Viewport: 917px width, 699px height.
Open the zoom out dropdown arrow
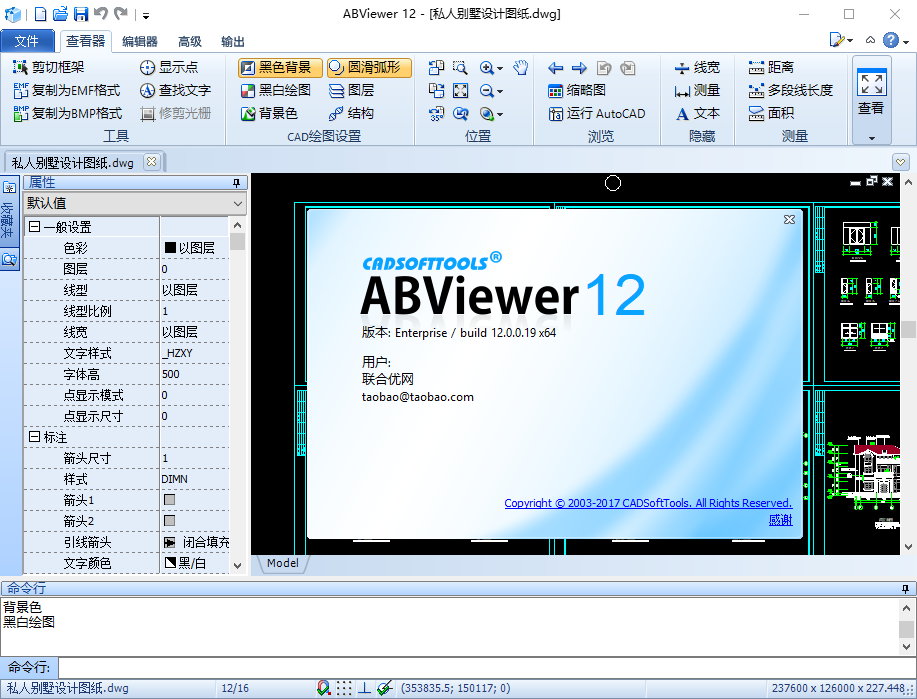click(500, 91)
